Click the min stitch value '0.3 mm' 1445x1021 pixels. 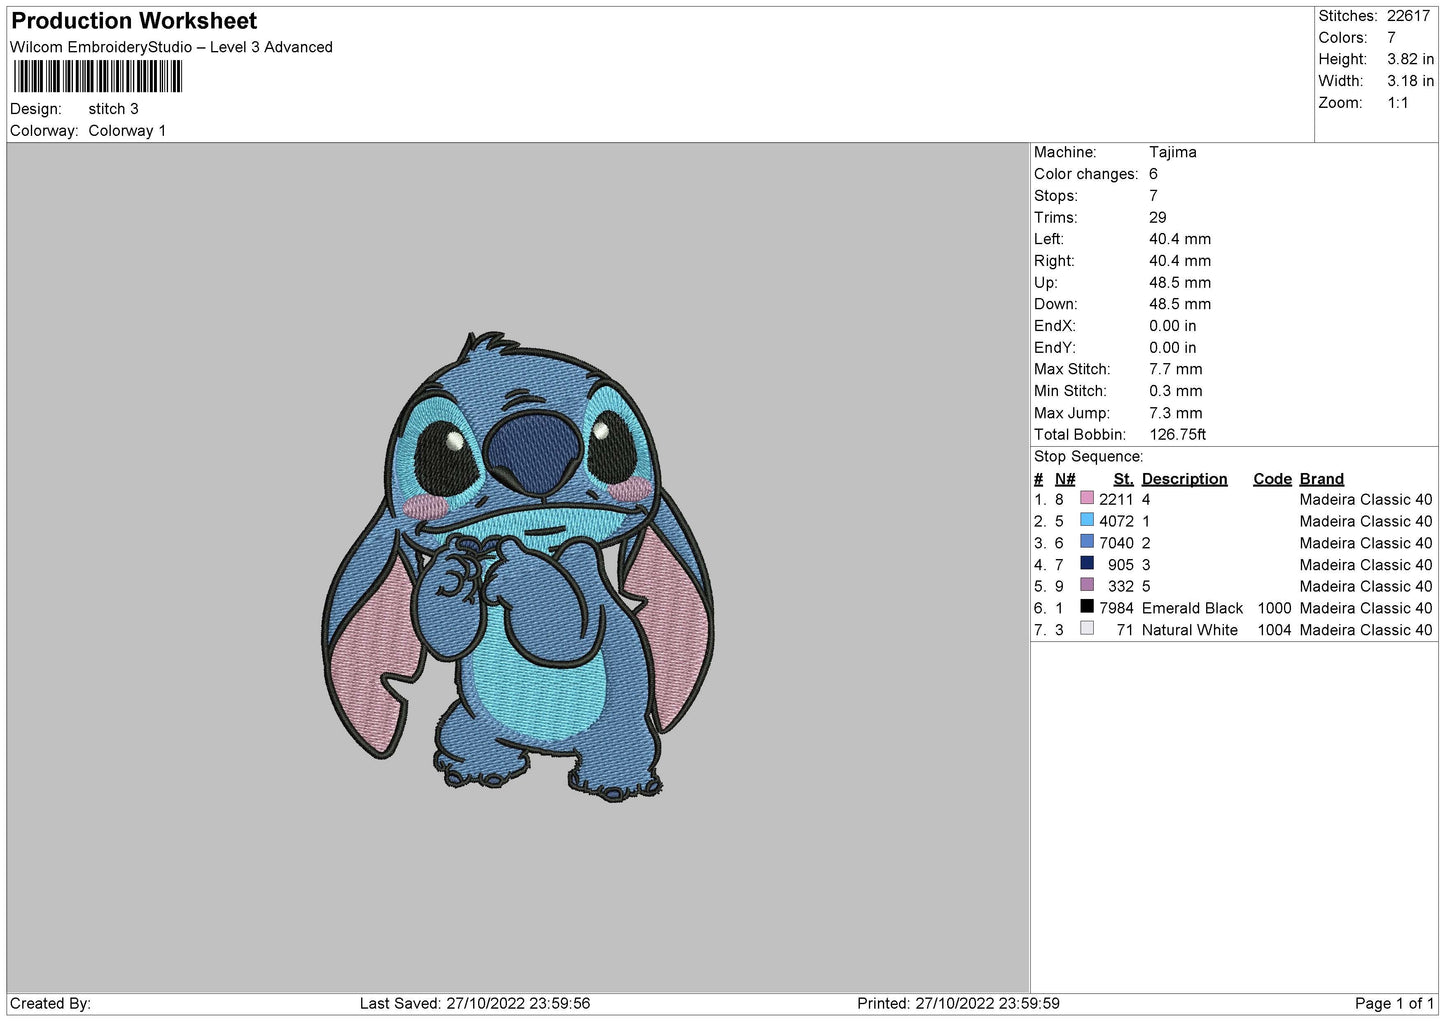(1175, 391)
